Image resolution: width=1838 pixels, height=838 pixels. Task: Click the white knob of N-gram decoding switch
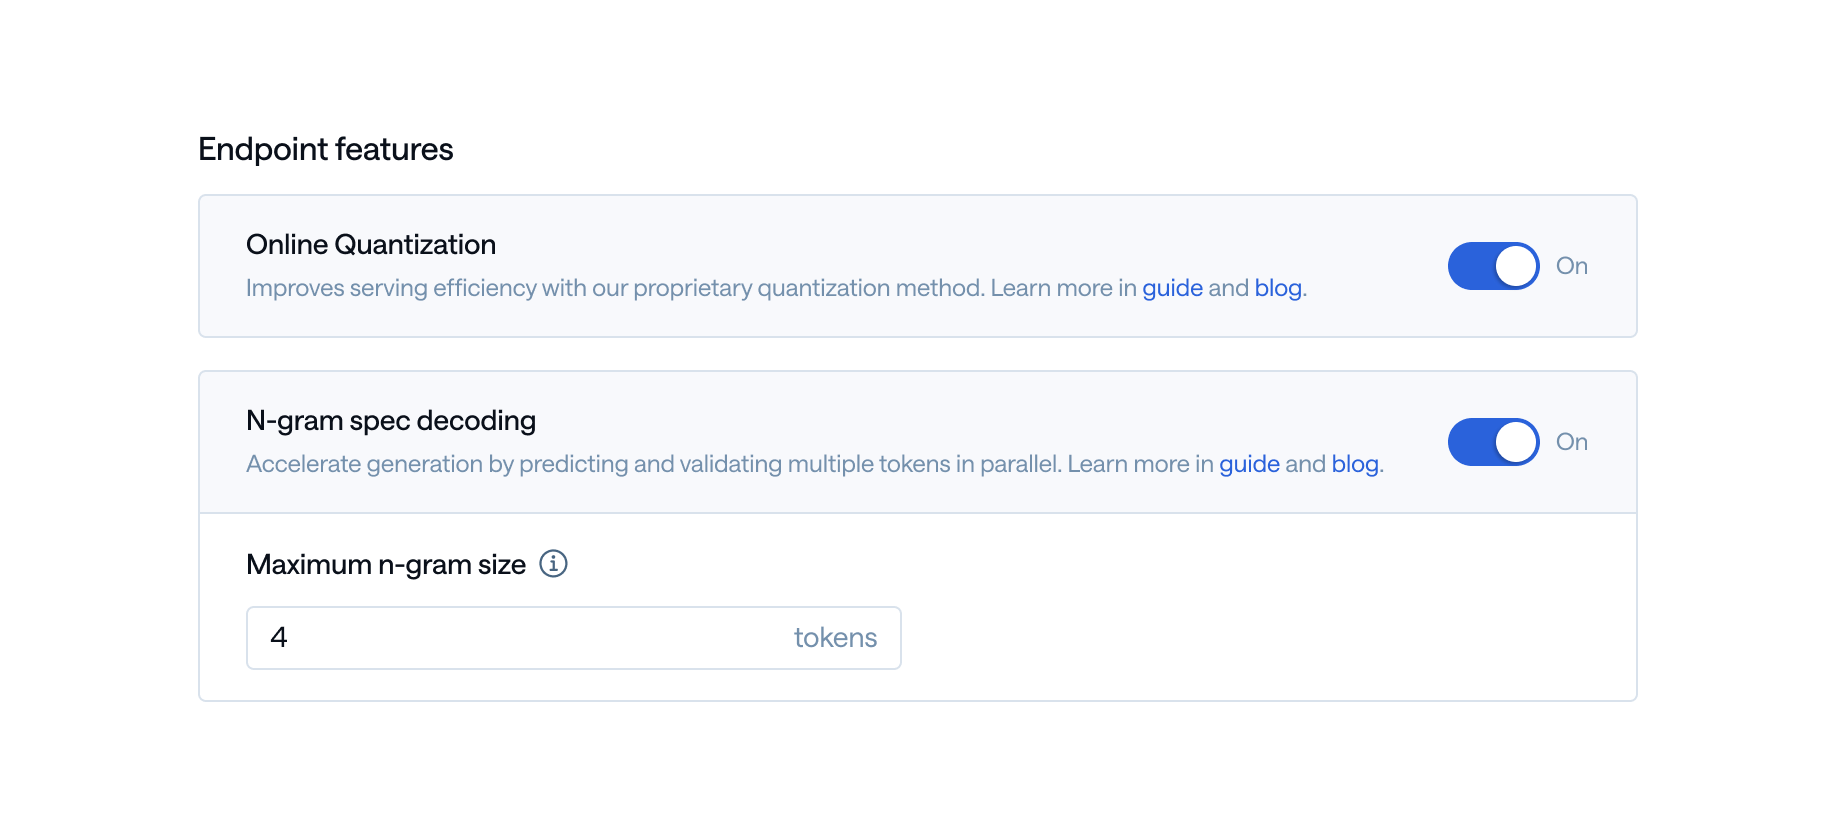pos(1516,442)
